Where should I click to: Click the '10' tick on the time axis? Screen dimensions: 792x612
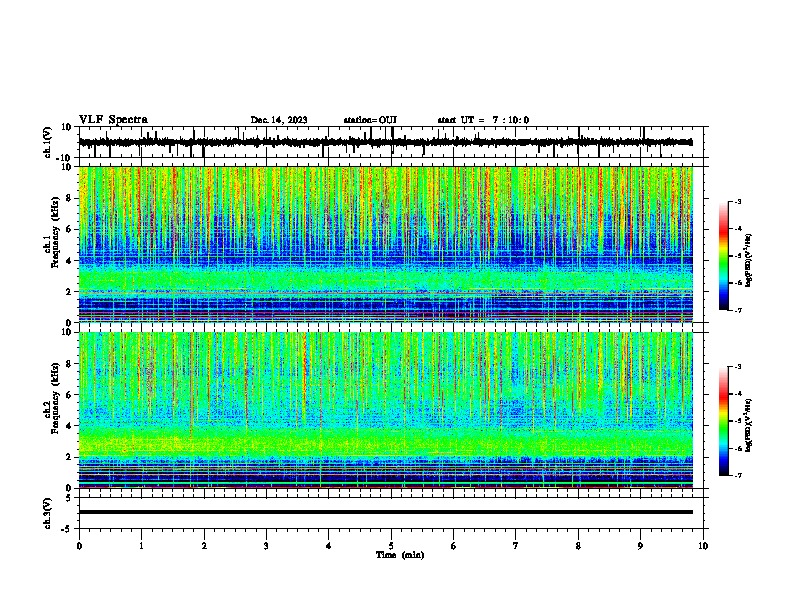(x=703, y=546)
